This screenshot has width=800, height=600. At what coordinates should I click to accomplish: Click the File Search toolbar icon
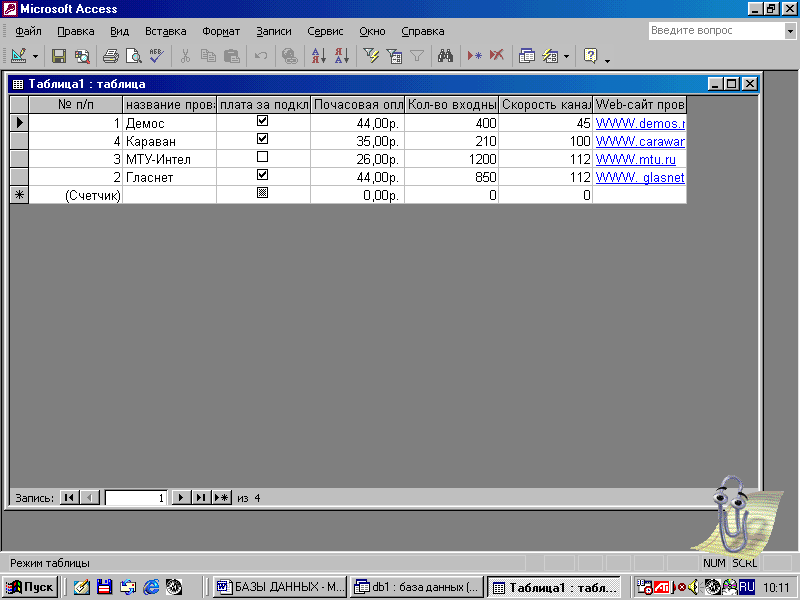[82, 56]
